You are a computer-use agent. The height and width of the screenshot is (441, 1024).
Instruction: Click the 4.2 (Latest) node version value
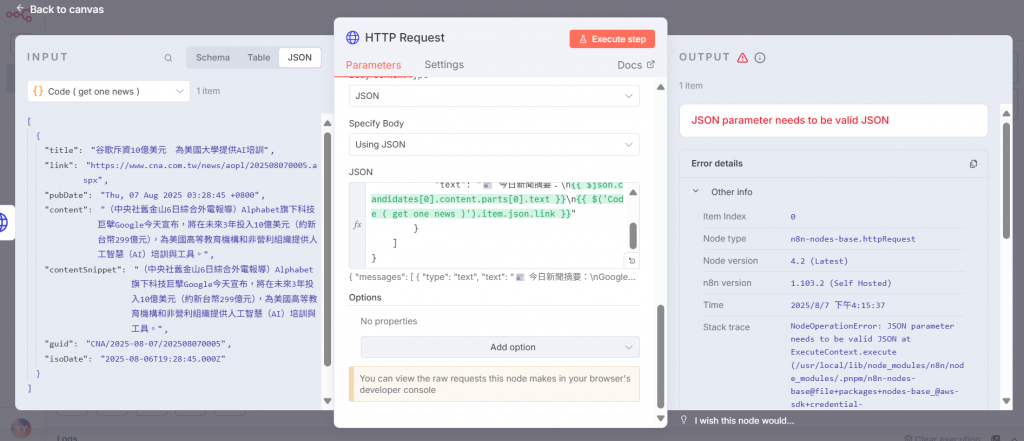(x=819, y=261)
